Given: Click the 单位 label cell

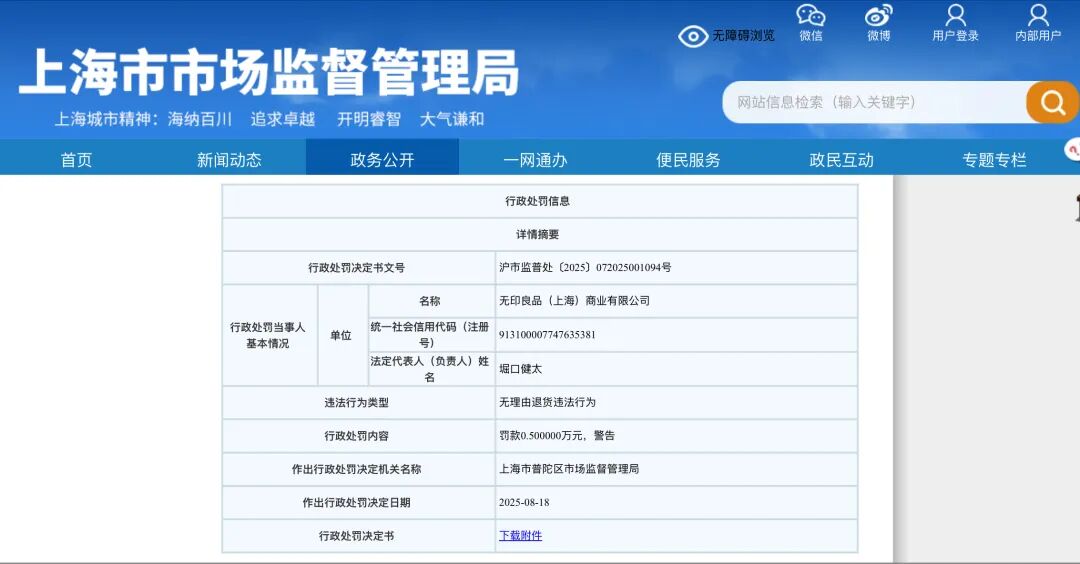Looking at the screenshot, I should 342,335.
